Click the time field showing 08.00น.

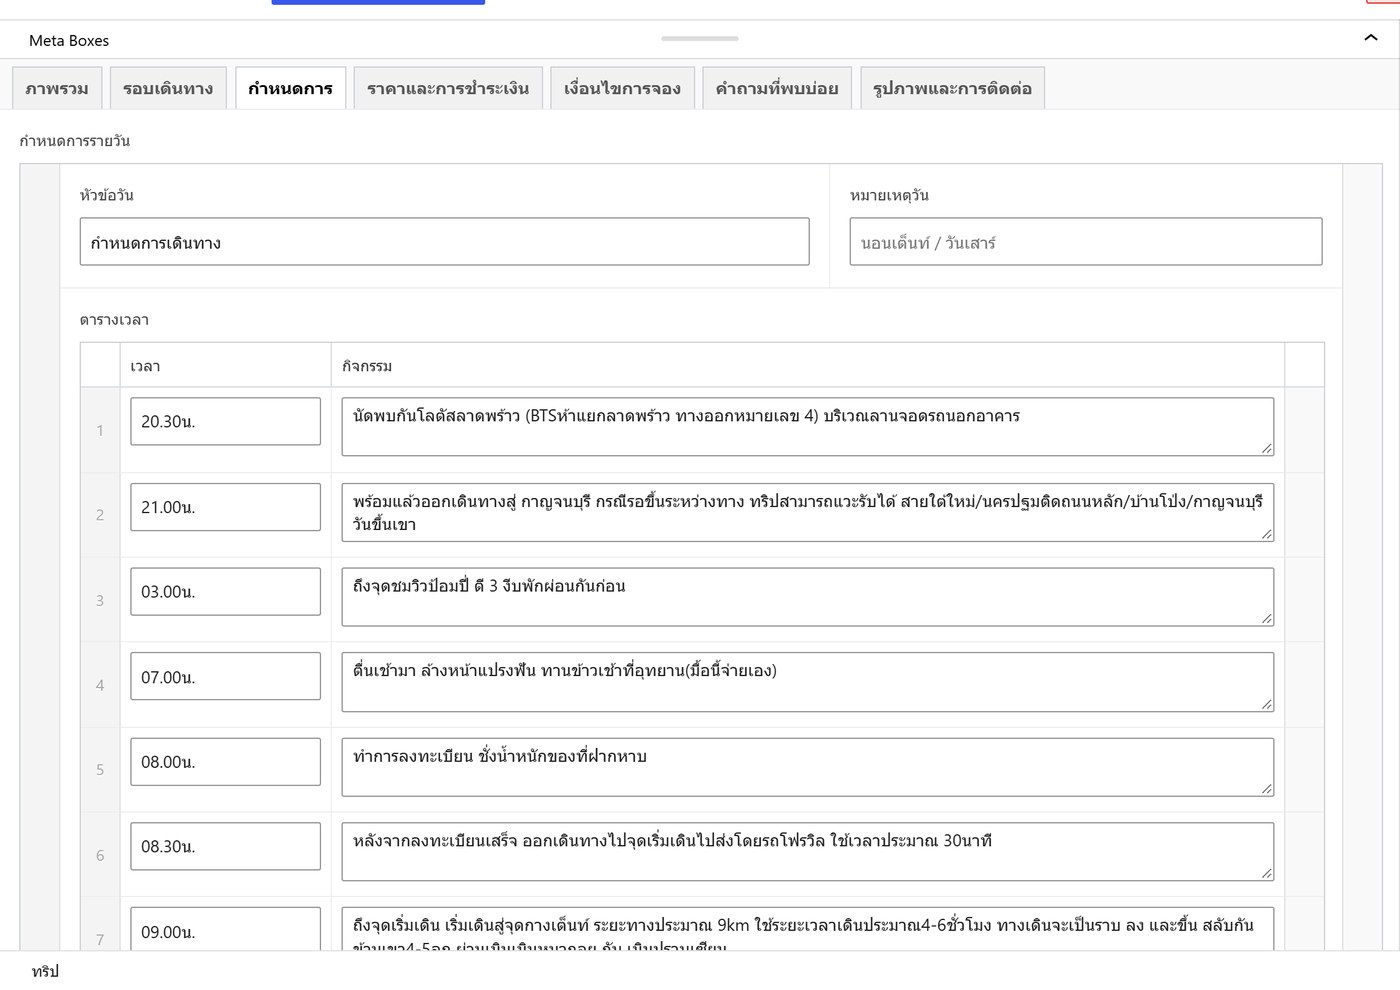pyautogui.click(x=225, y=761)
